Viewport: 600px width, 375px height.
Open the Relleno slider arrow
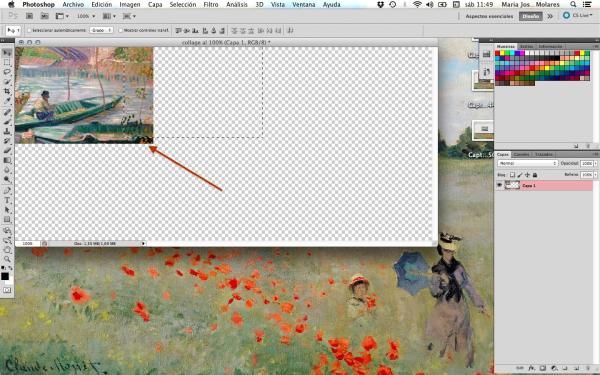coord(595,174)
